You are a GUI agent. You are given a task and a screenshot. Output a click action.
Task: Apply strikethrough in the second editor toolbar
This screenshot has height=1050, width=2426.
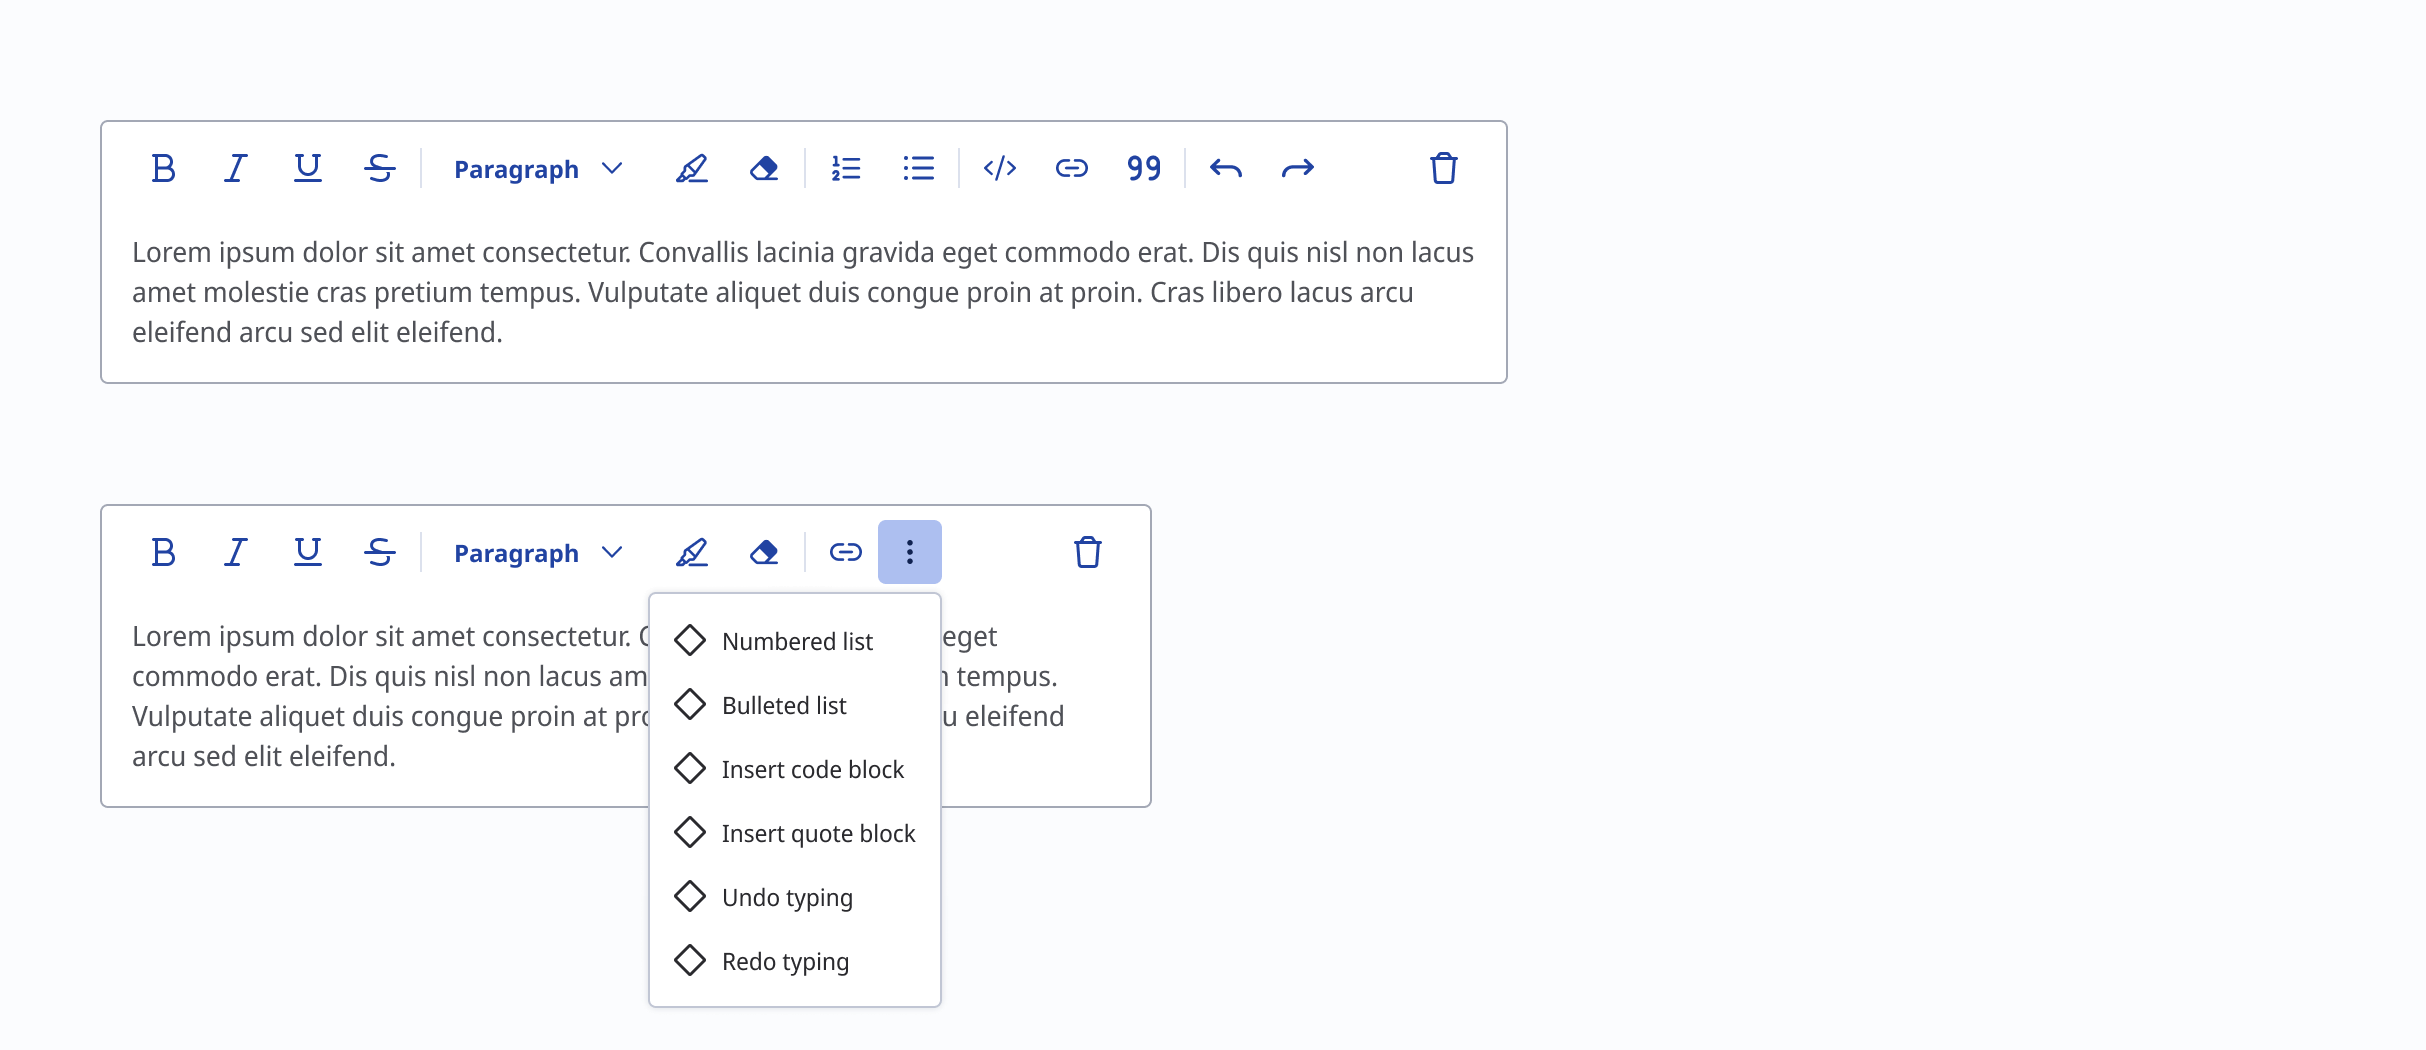point(379,552)
